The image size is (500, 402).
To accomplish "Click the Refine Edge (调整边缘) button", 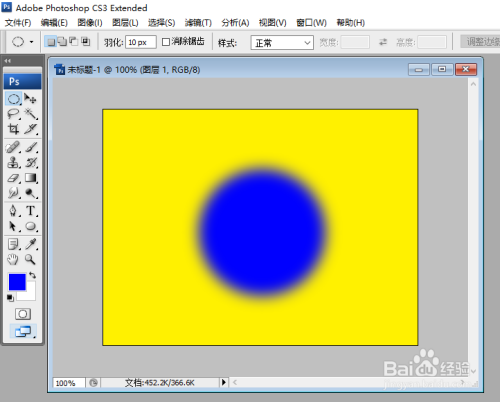I will pyautogui.click(x=481, y=42).
